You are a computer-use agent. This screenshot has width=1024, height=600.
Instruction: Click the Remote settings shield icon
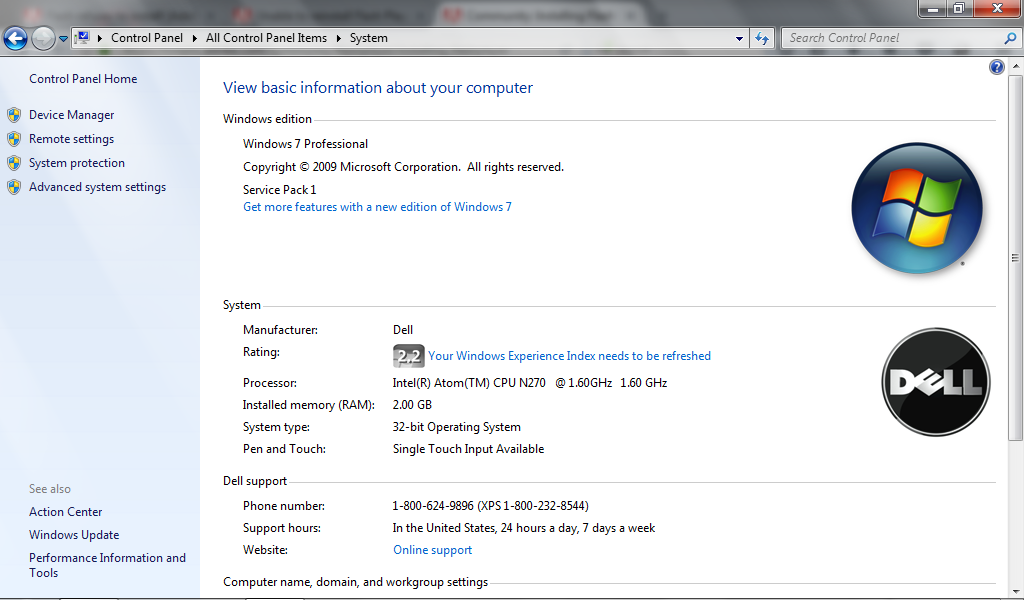click(x=14, y=139)
